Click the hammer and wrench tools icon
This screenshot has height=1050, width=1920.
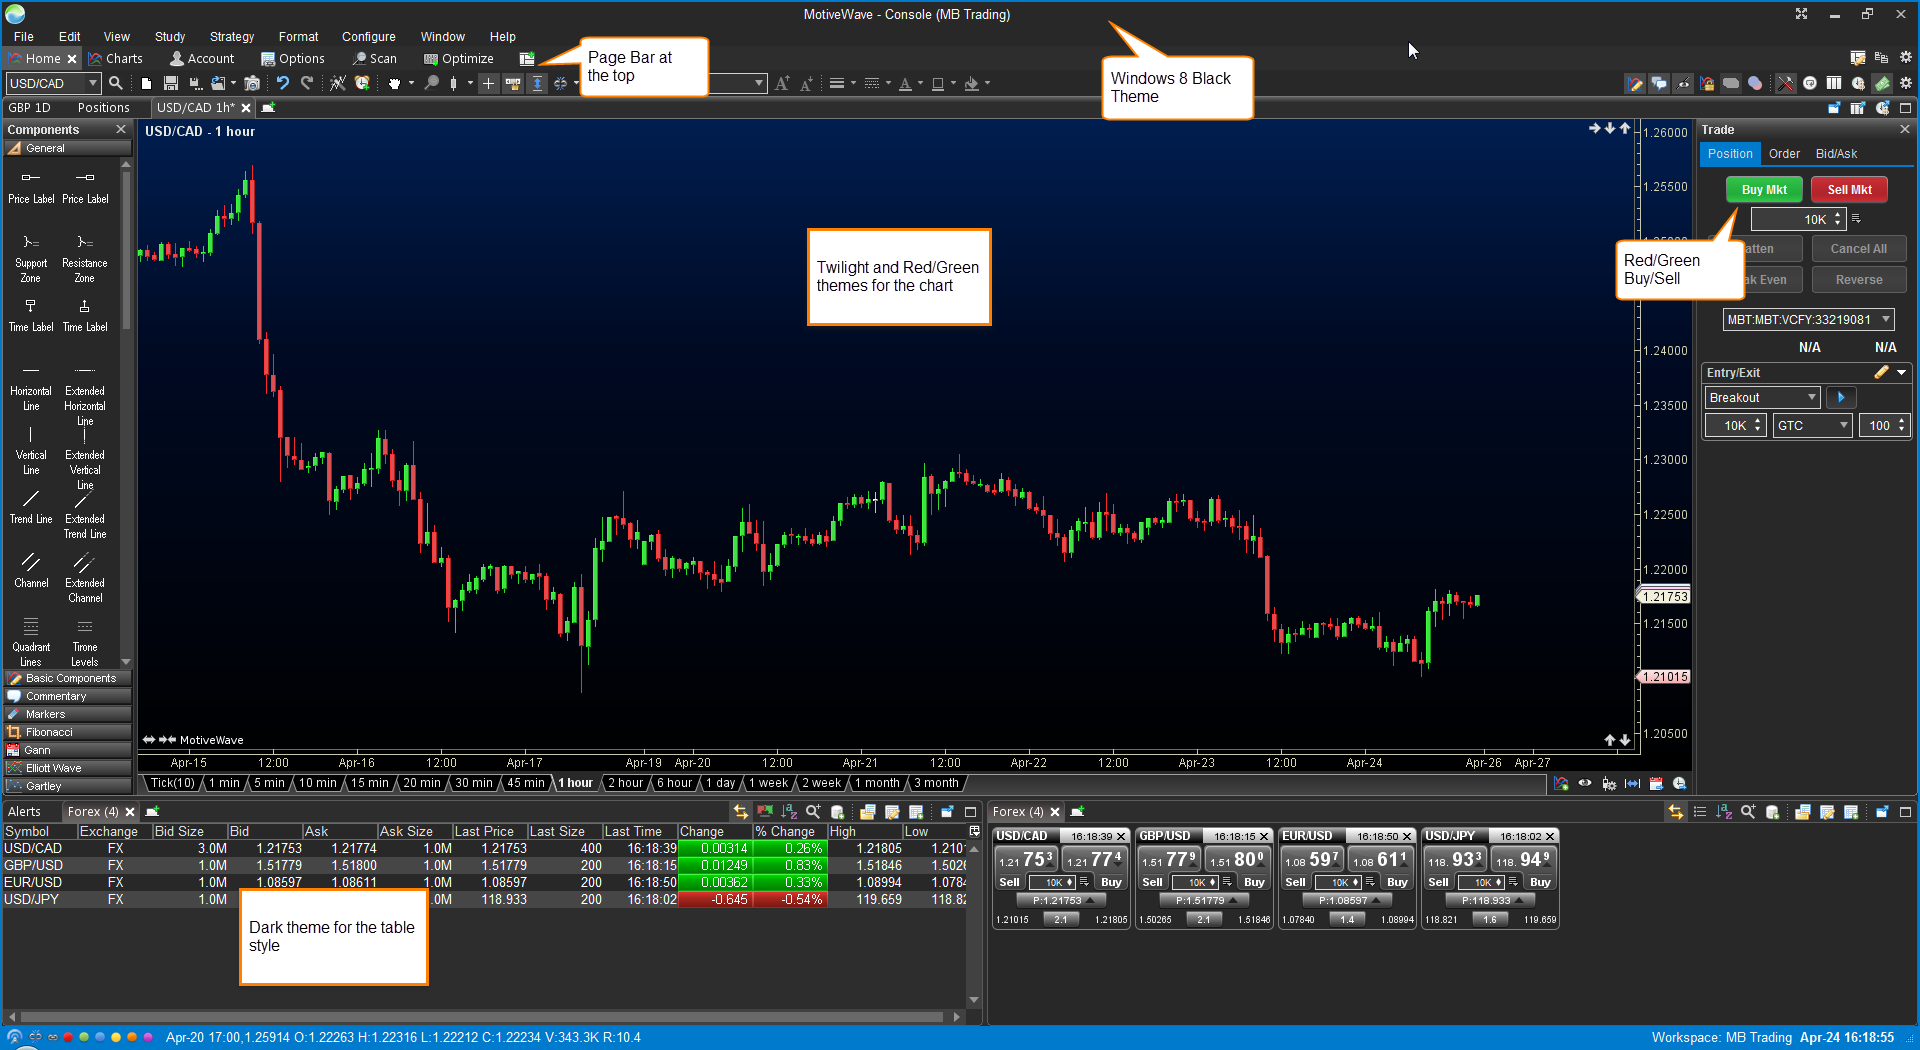(1785, 84)
